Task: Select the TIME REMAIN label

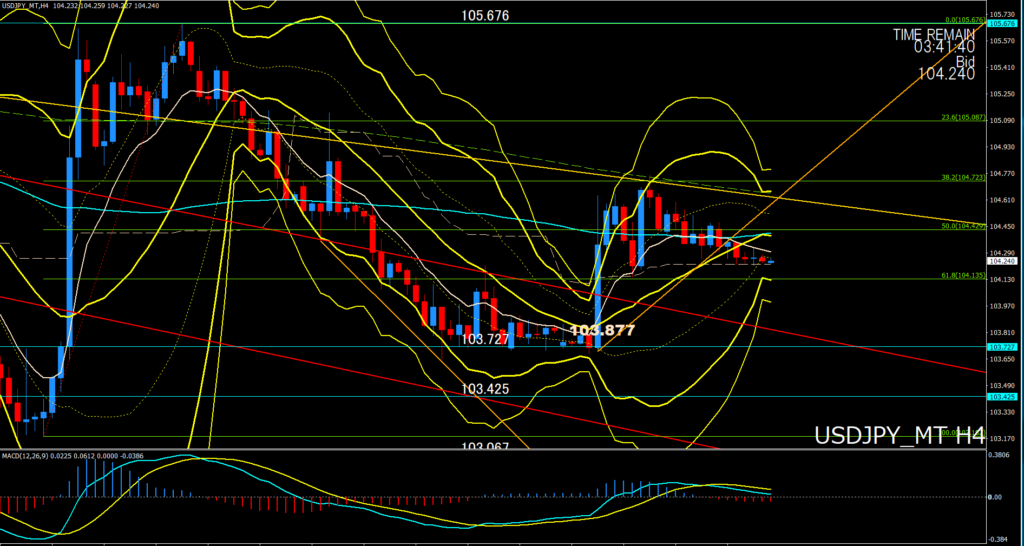Action: [x=934, y=35]
